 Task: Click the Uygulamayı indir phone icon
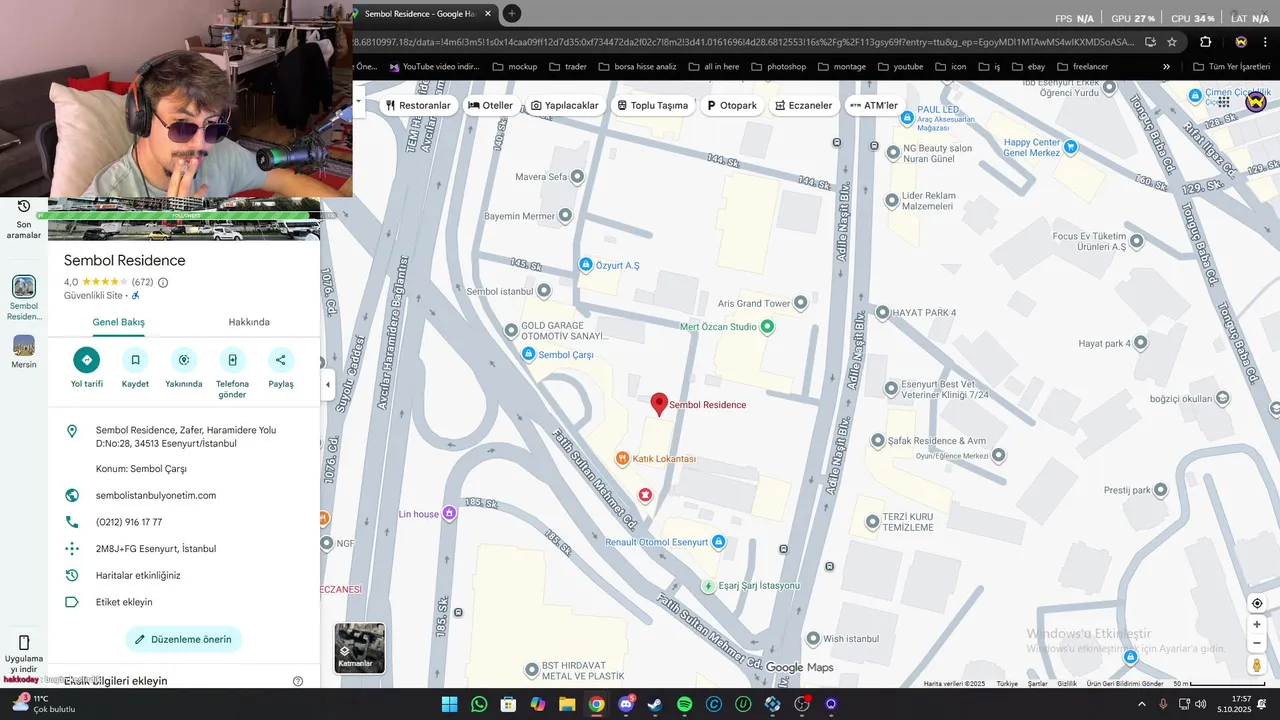point(24,642)
